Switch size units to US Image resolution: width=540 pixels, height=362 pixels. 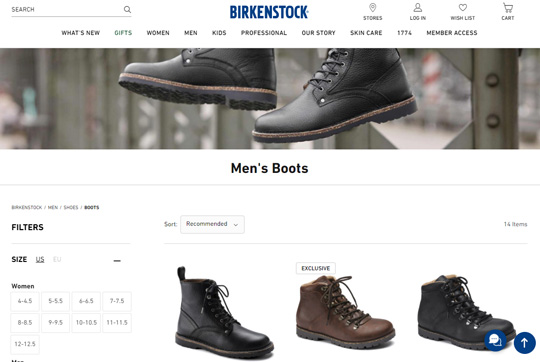pyautogui.click(x=40, y=259)
